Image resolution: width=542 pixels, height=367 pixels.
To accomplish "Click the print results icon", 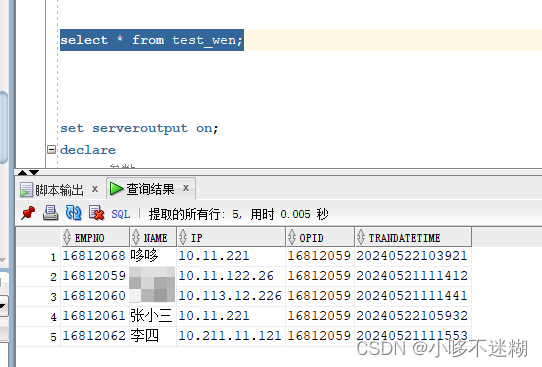I will (x=50, y=213).
